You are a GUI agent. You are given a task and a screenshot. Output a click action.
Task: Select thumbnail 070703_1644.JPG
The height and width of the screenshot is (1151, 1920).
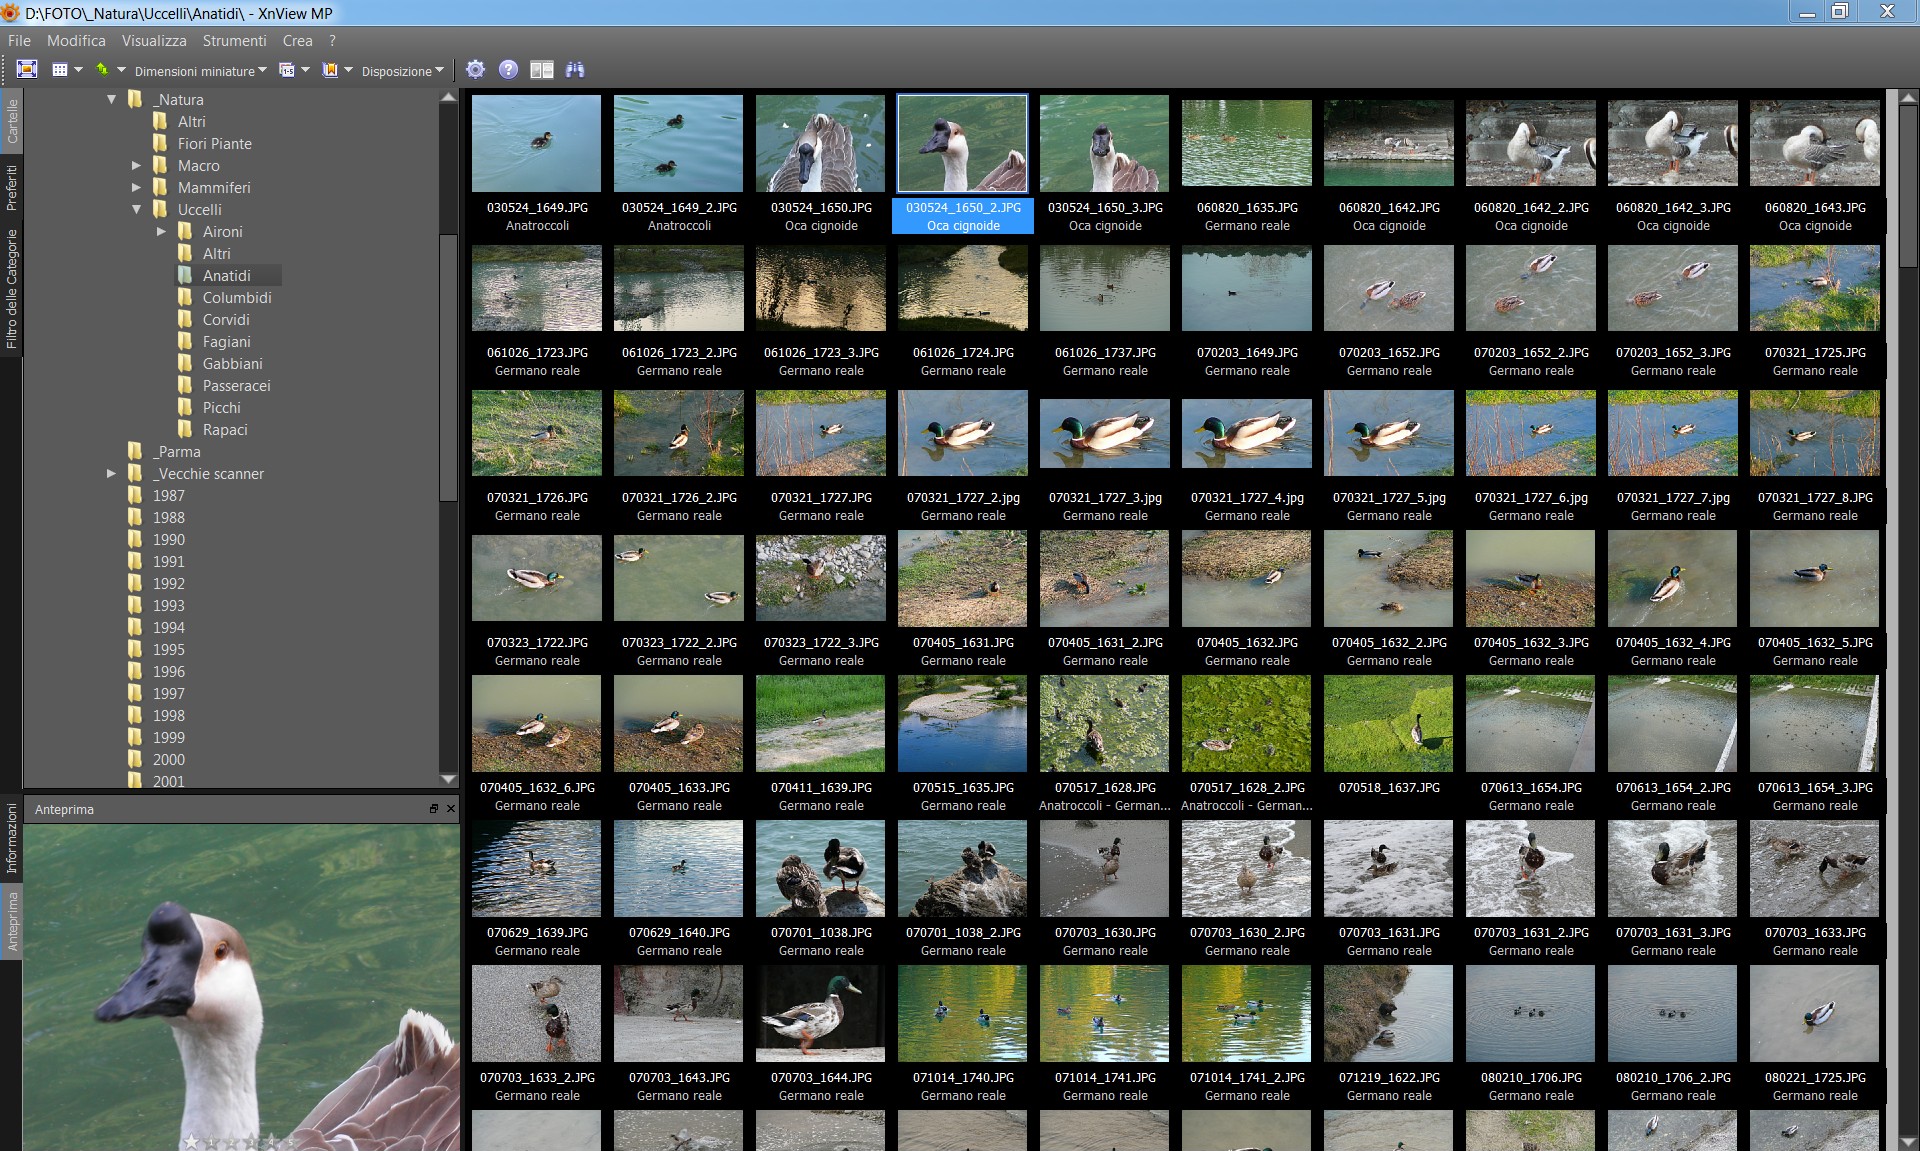click(821, 1013)
